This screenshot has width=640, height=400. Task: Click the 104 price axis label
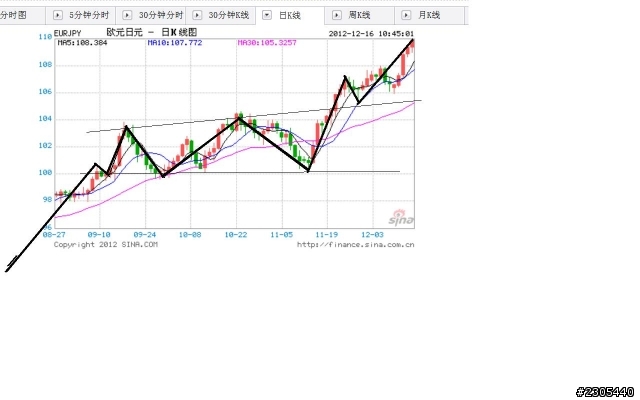pyautogui.click(x=45, y=119)
